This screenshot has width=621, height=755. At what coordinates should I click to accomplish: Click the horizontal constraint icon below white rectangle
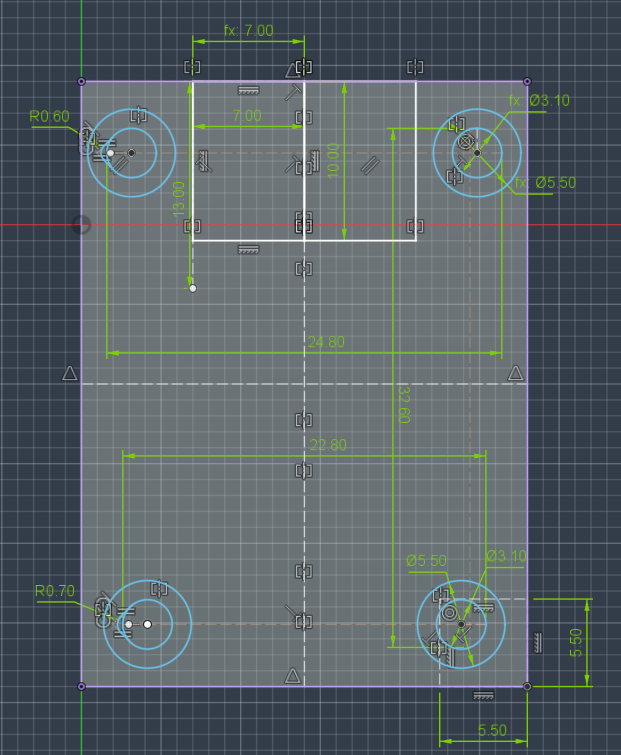(x=248, y=249)
